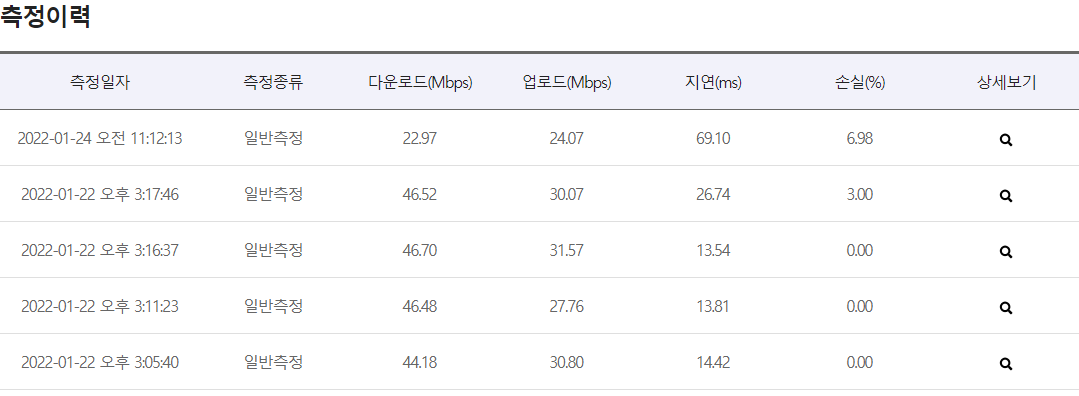Screen dimensions: 1079x396
Task: Click the 31.57 upload speed cell
Action: [566, 250]
